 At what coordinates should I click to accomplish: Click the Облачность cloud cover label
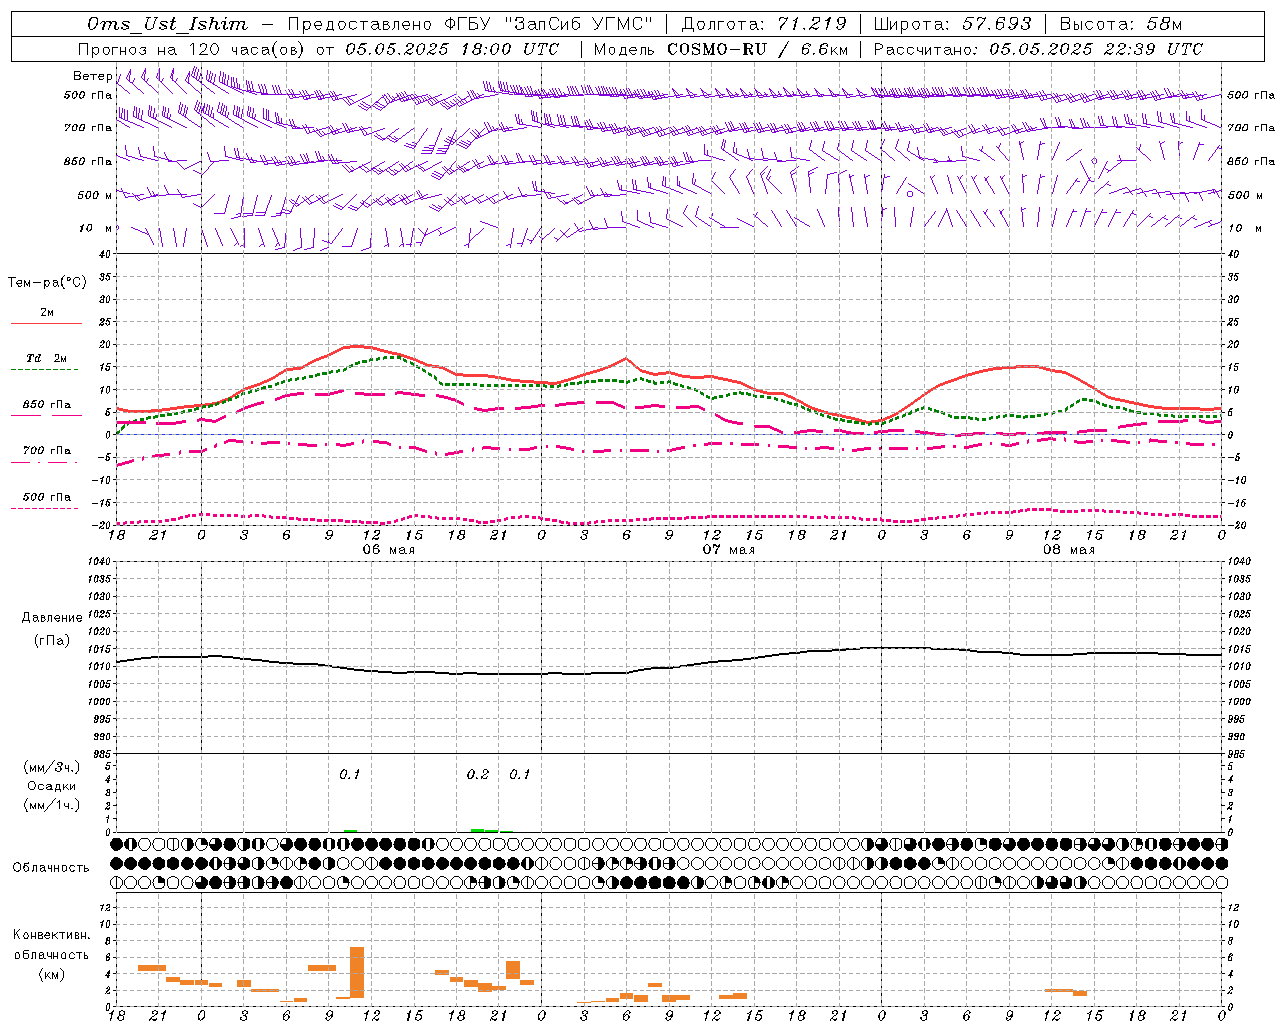[51, 868]
